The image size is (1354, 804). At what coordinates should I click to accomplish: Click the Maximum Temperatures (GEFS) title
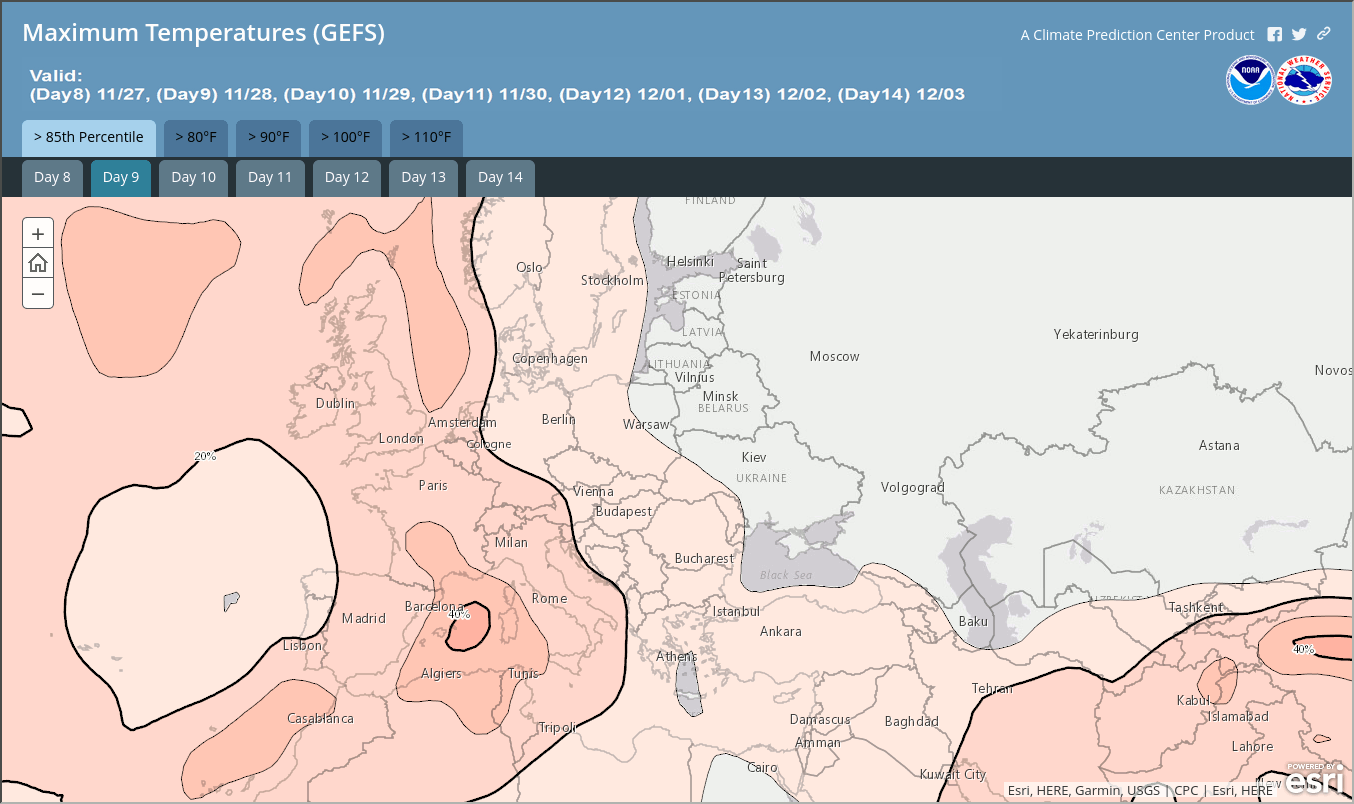coord(203,33)
